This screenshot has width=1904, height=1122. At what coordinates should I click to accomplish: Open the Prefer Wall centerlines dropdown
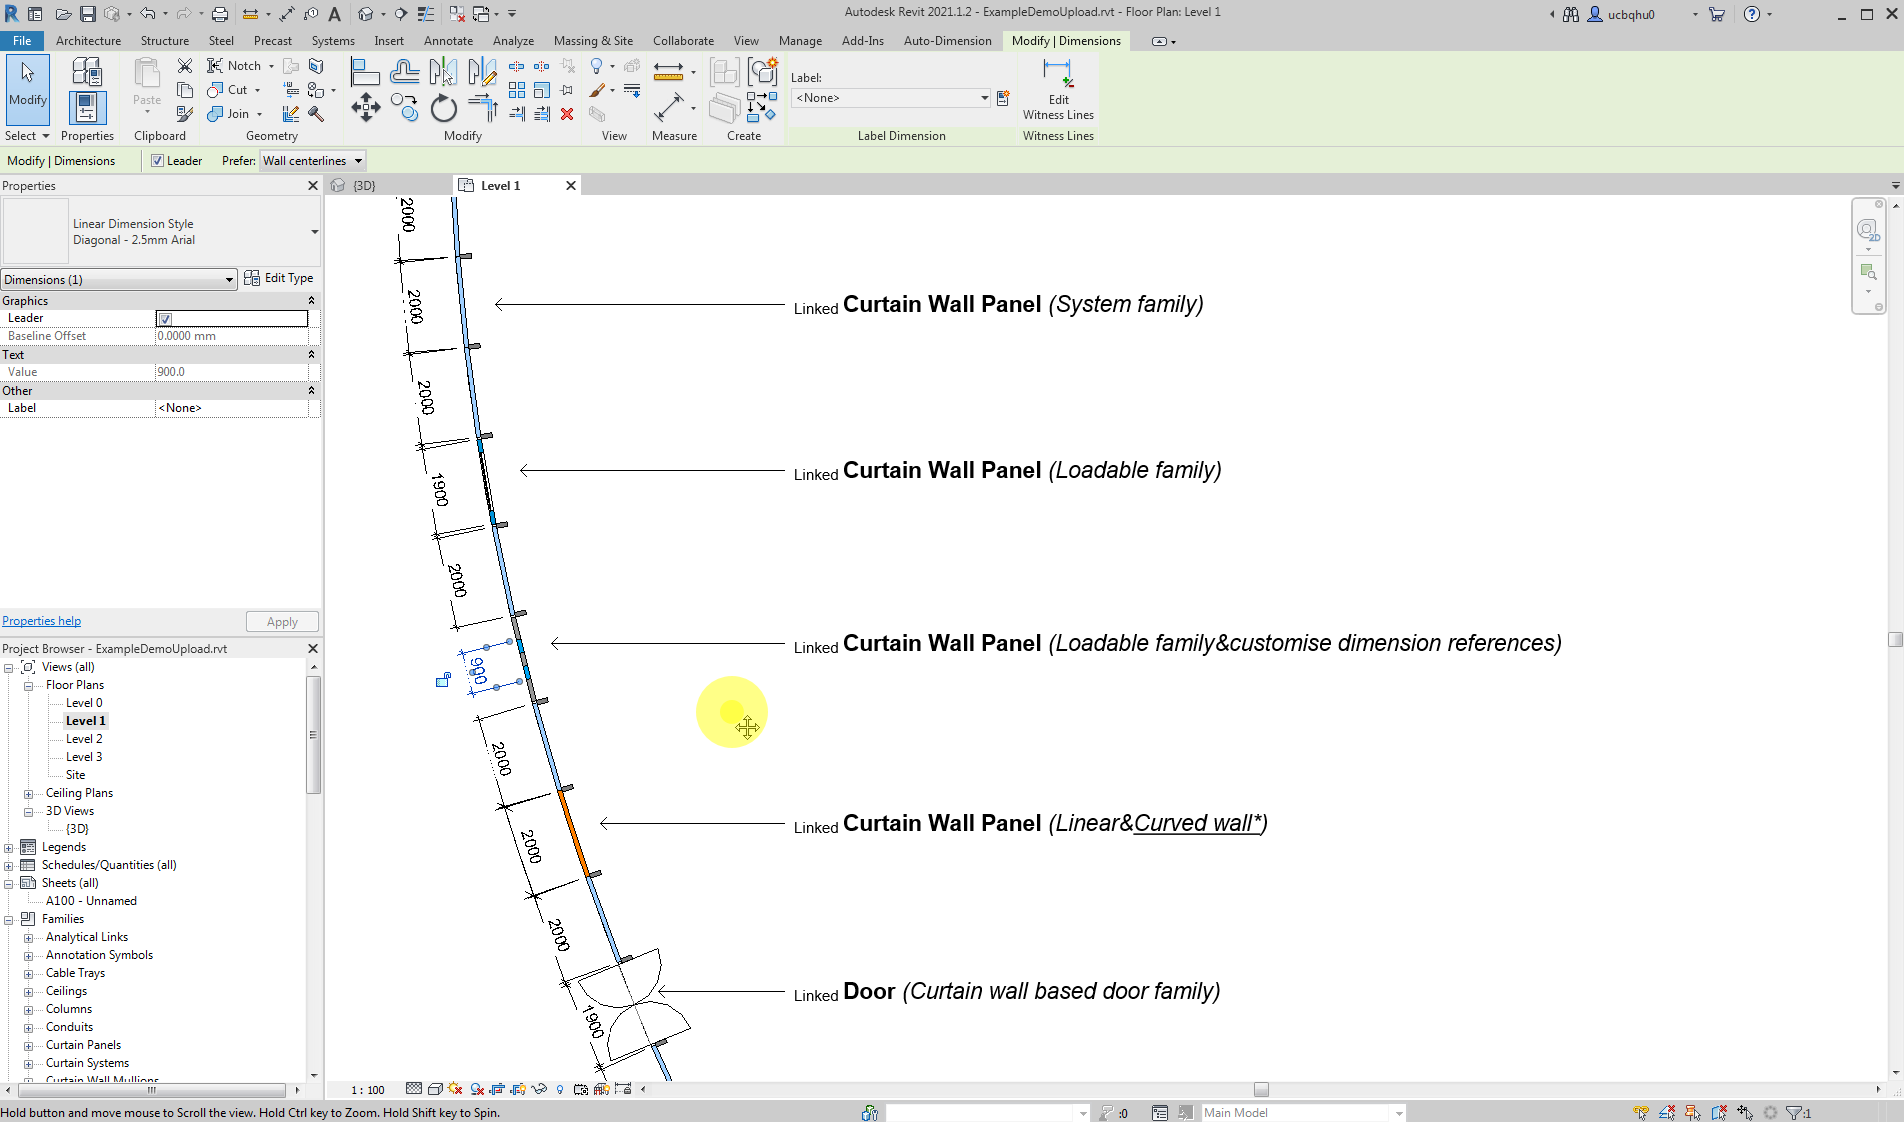312,161
